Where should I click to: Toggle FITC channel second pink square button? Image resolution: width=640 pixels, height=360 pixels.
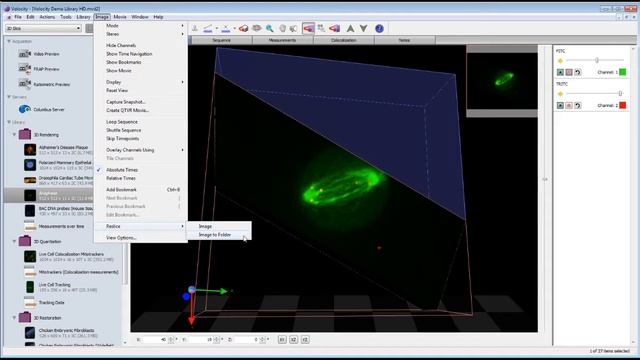569,72
